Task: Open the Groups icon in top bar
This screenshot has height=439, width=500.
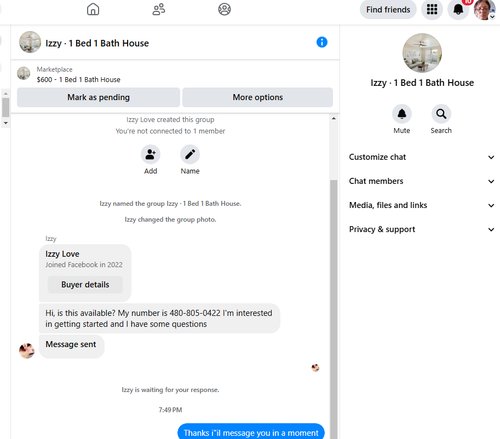Action: 224,9
